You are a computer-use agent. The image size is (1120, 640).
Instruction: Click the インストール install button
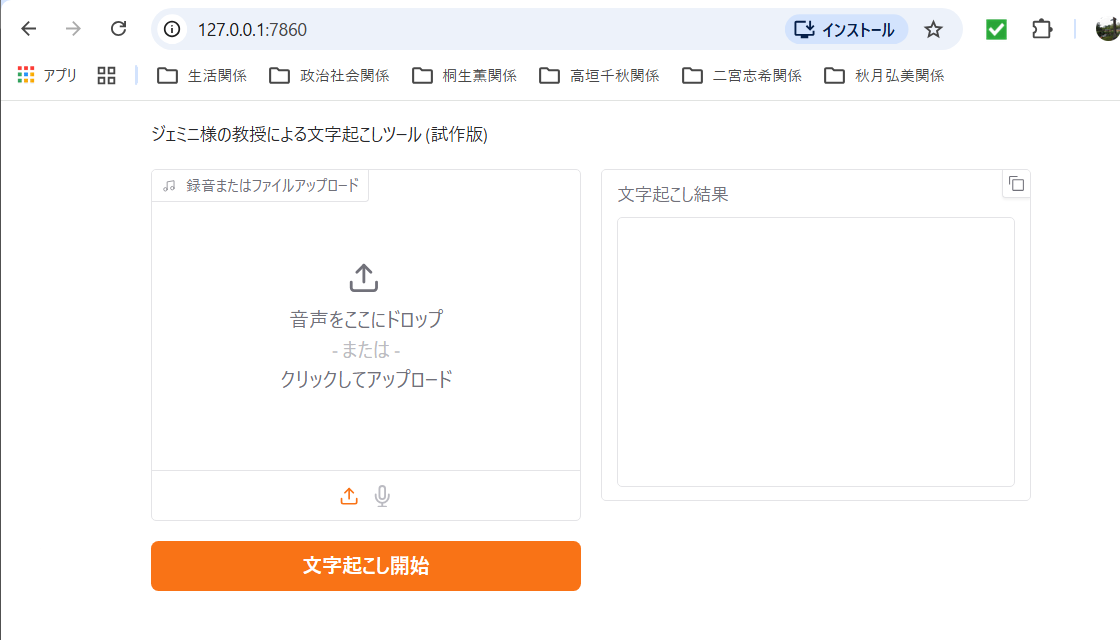(x=846, y=29)
